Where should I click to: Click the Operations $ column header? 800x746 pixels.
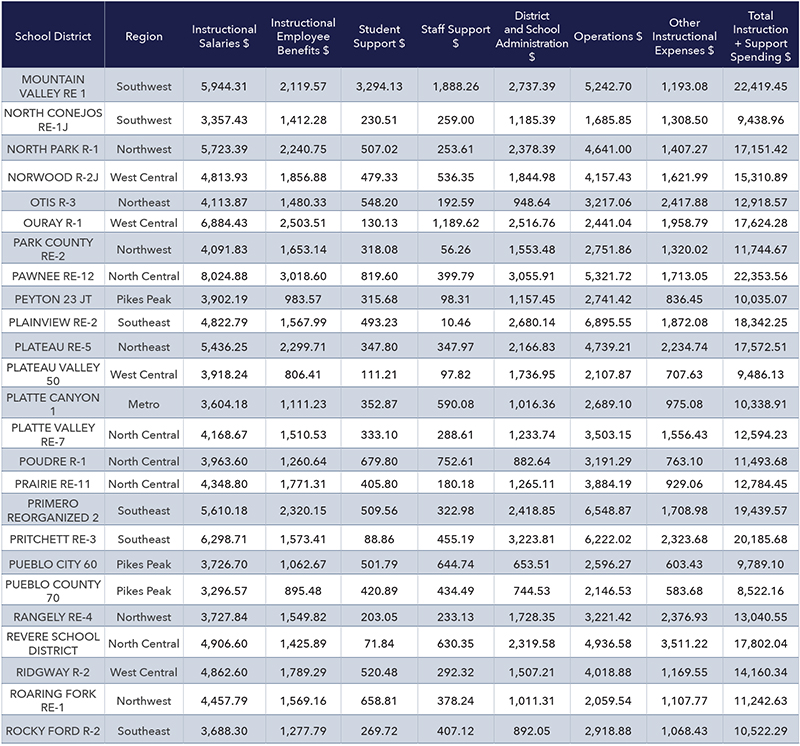[x=608, y=36]
